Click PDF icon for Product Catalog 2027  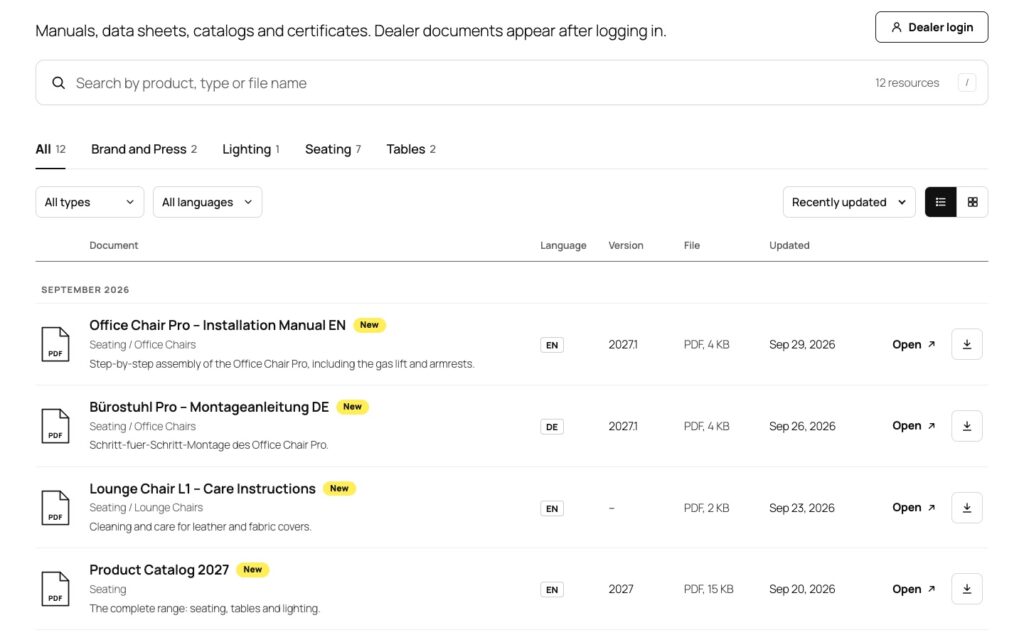(56, 588)
